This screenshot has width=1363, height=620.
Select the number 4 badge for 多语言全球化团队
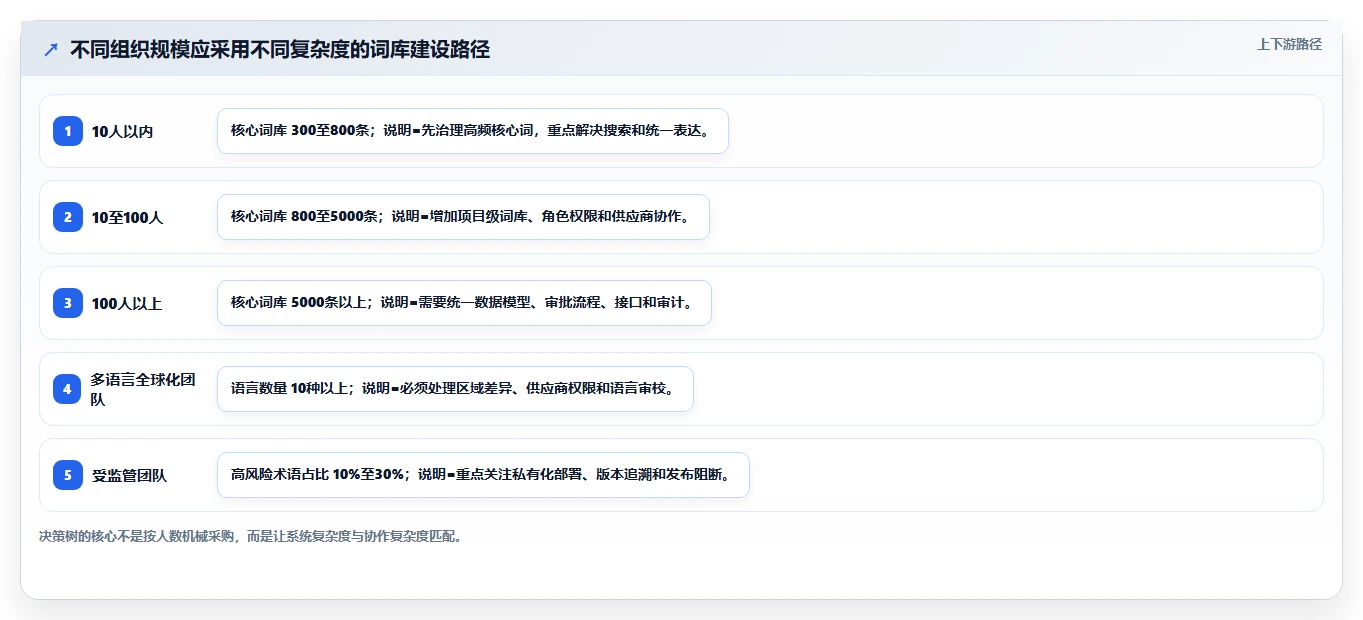coord(68,389)
